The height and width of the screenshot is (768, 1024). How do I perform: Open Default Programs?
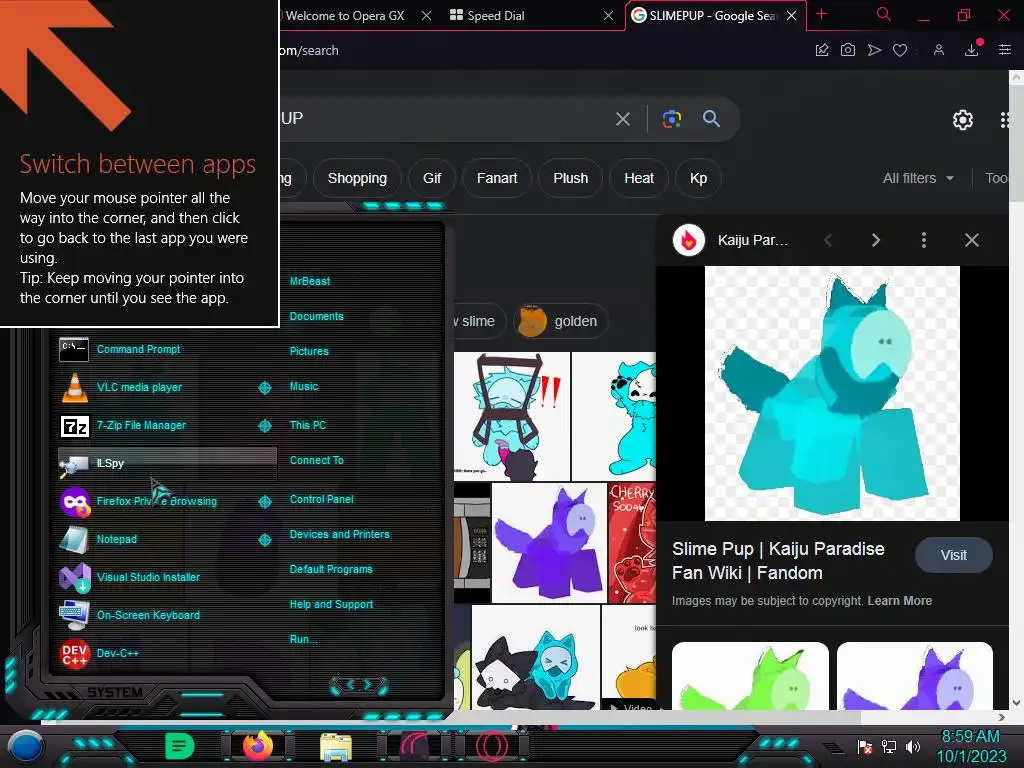331,569
